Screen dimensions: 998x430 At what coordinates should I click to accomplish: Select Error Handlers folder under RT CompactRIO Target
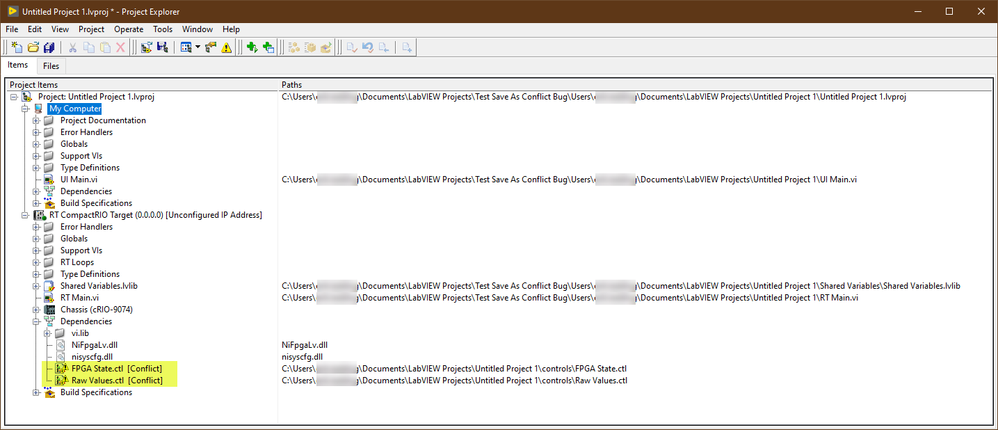coord(86,227)
